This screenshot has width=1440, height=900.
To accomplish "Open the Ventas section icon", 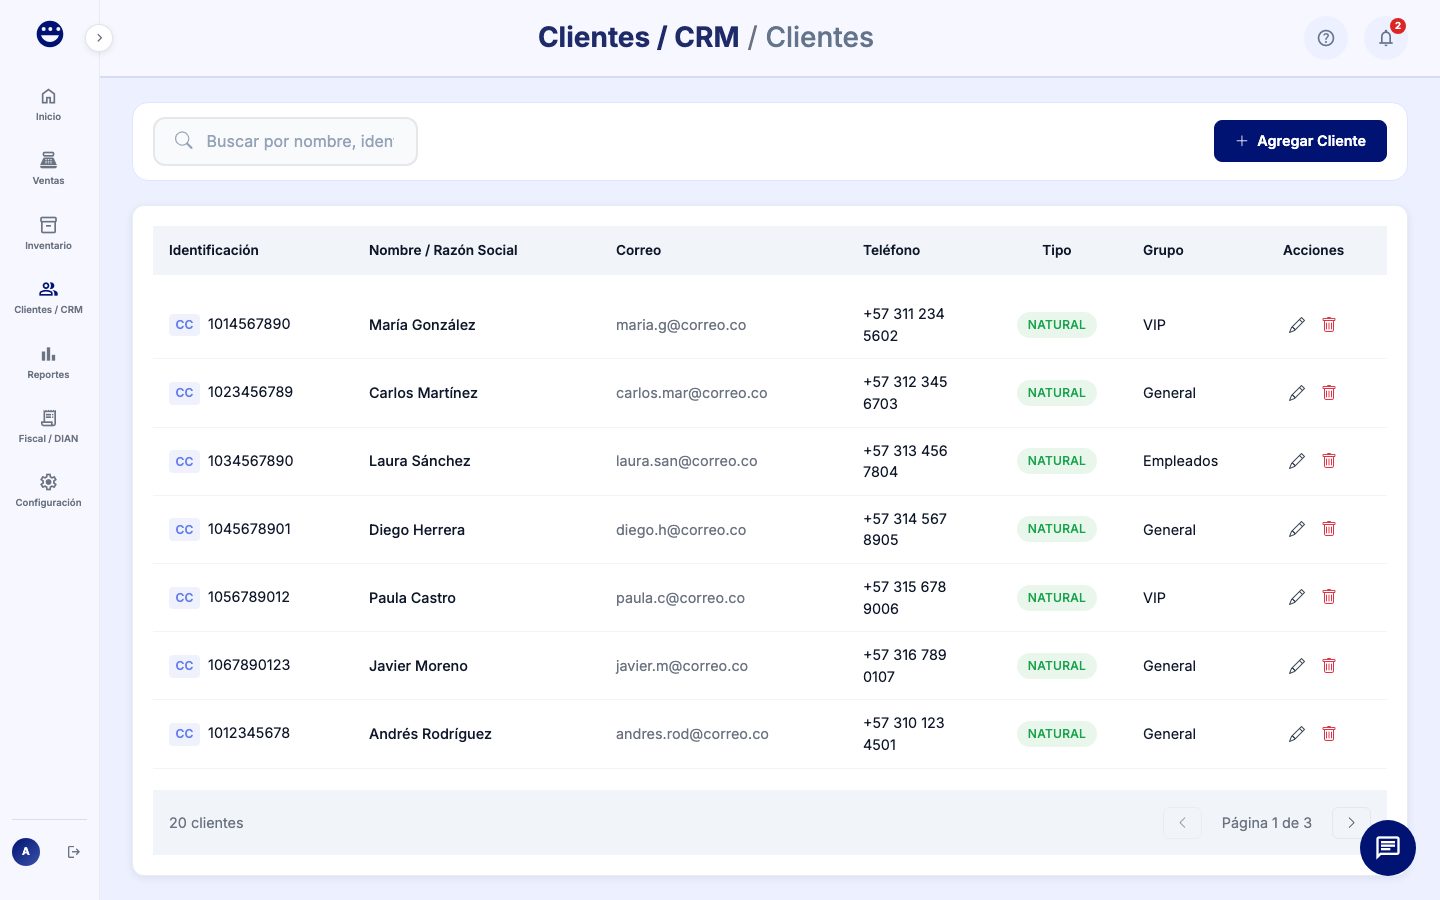I will pos(48,160).
